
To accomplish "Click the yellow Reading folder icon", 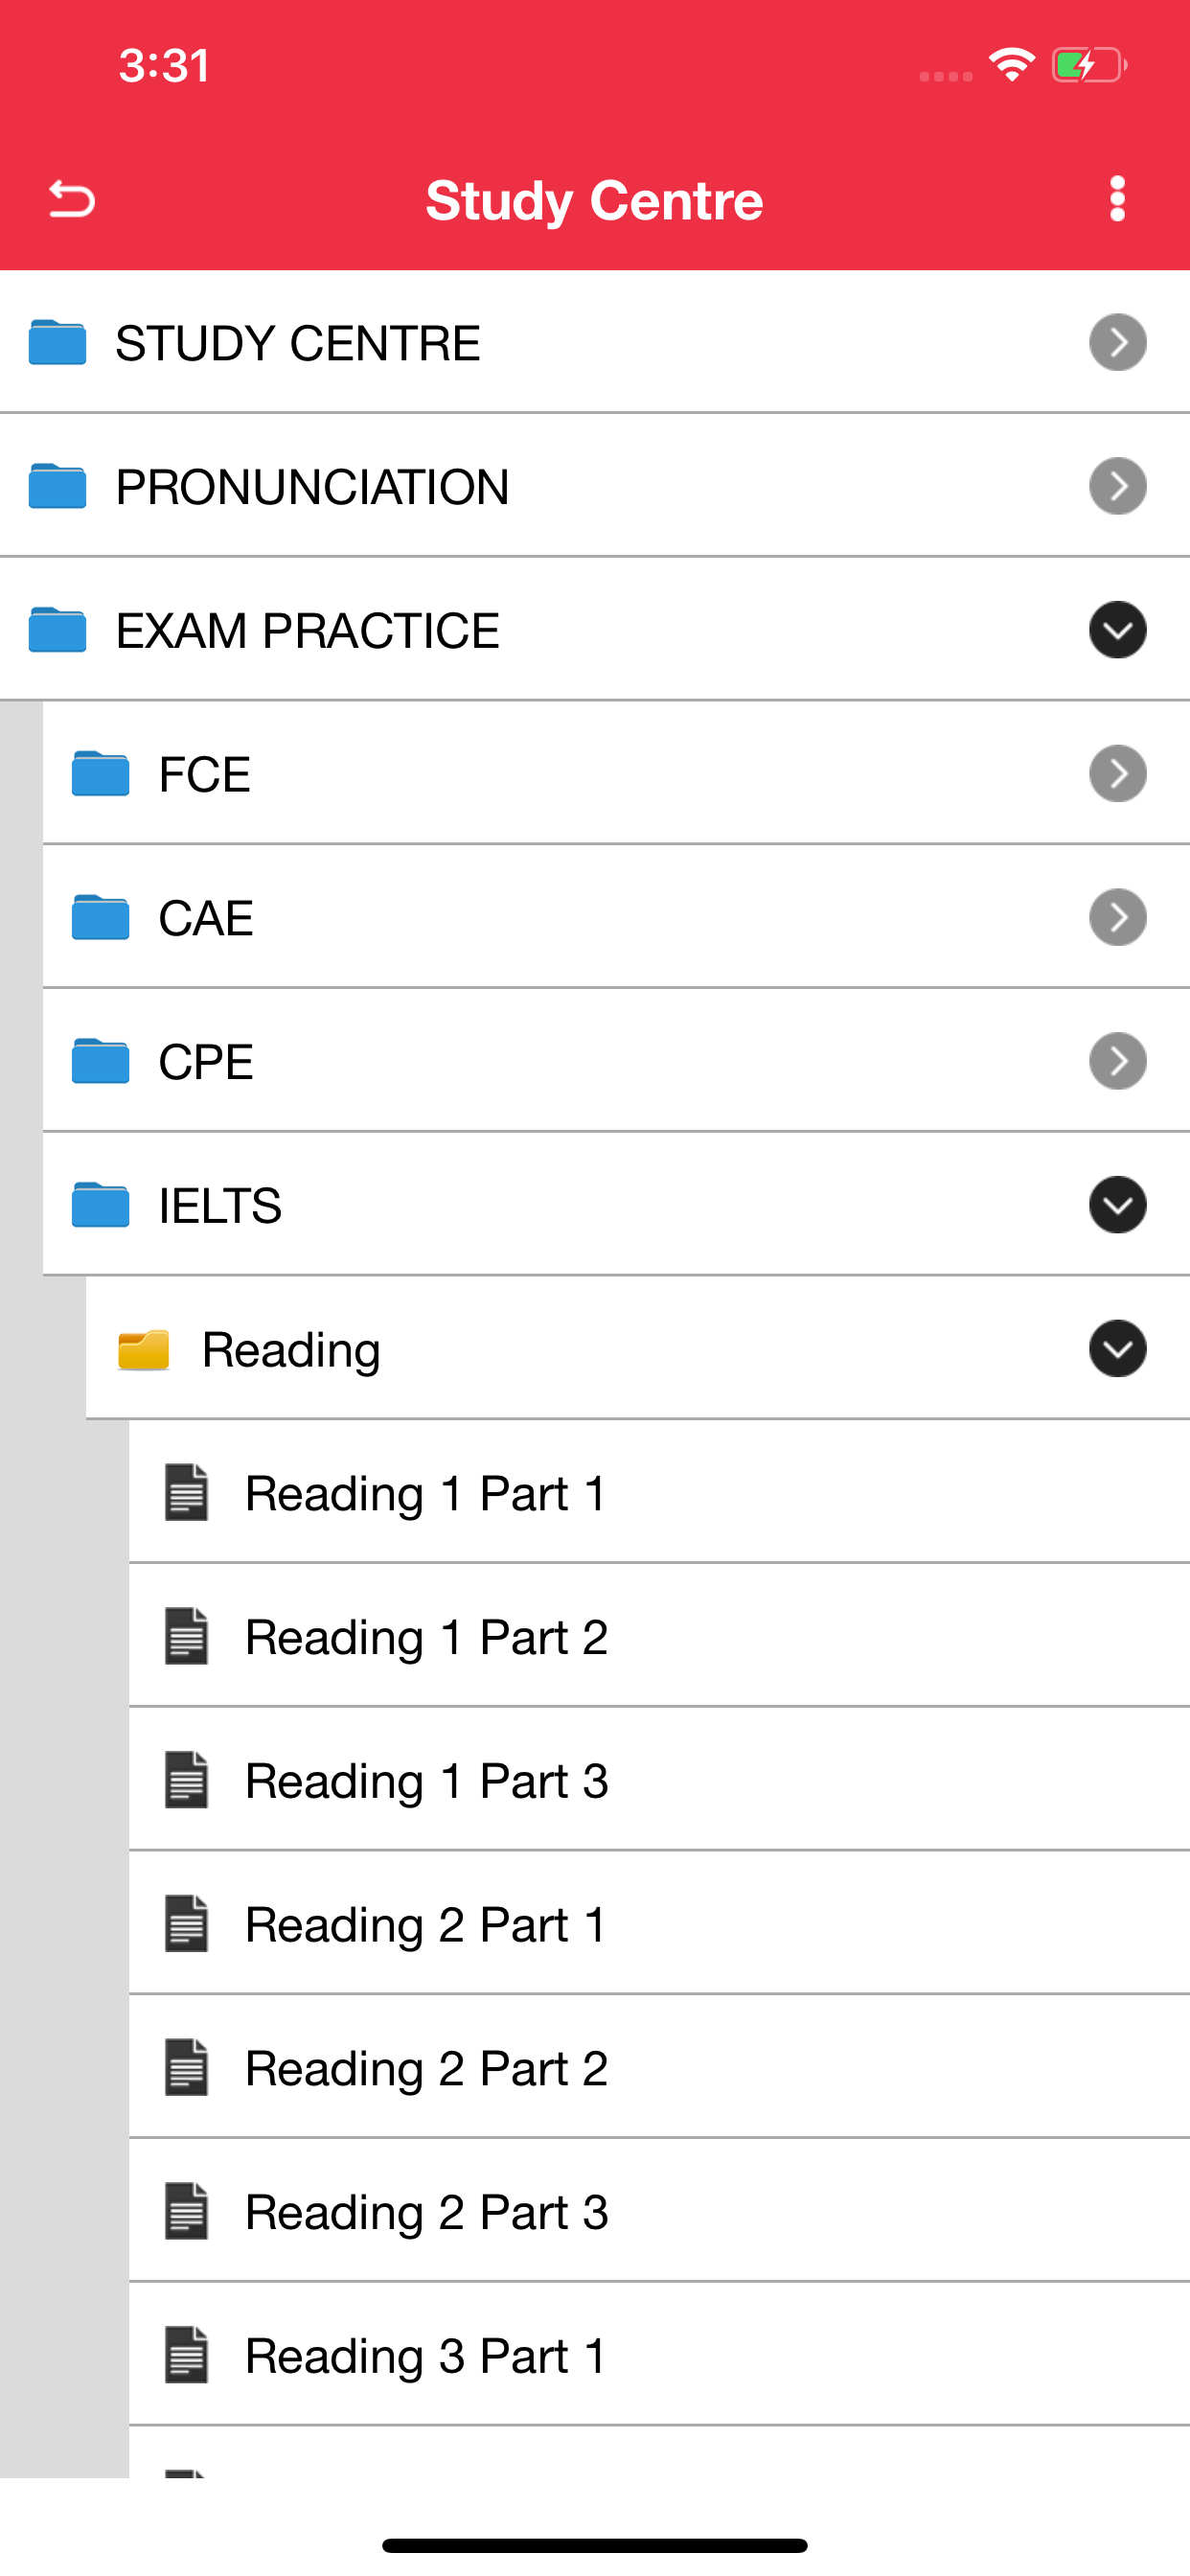I will 145,1349.
